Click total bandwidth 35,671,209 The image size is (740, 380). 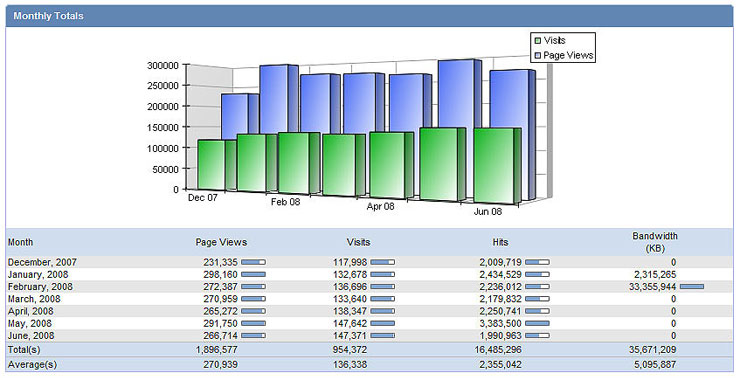[x=653, y=350]
